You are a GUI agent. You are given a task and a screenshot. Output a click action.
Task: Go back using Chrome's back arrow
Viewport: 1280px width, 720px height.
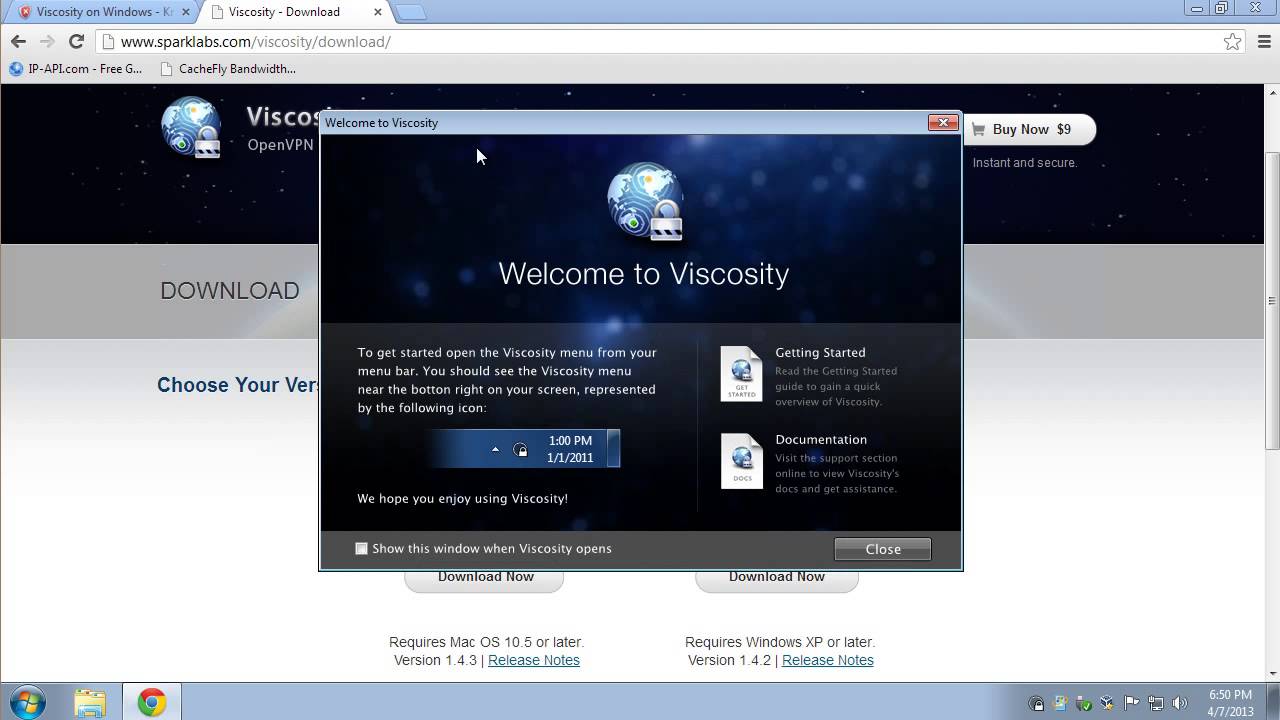tap(18, 41)
